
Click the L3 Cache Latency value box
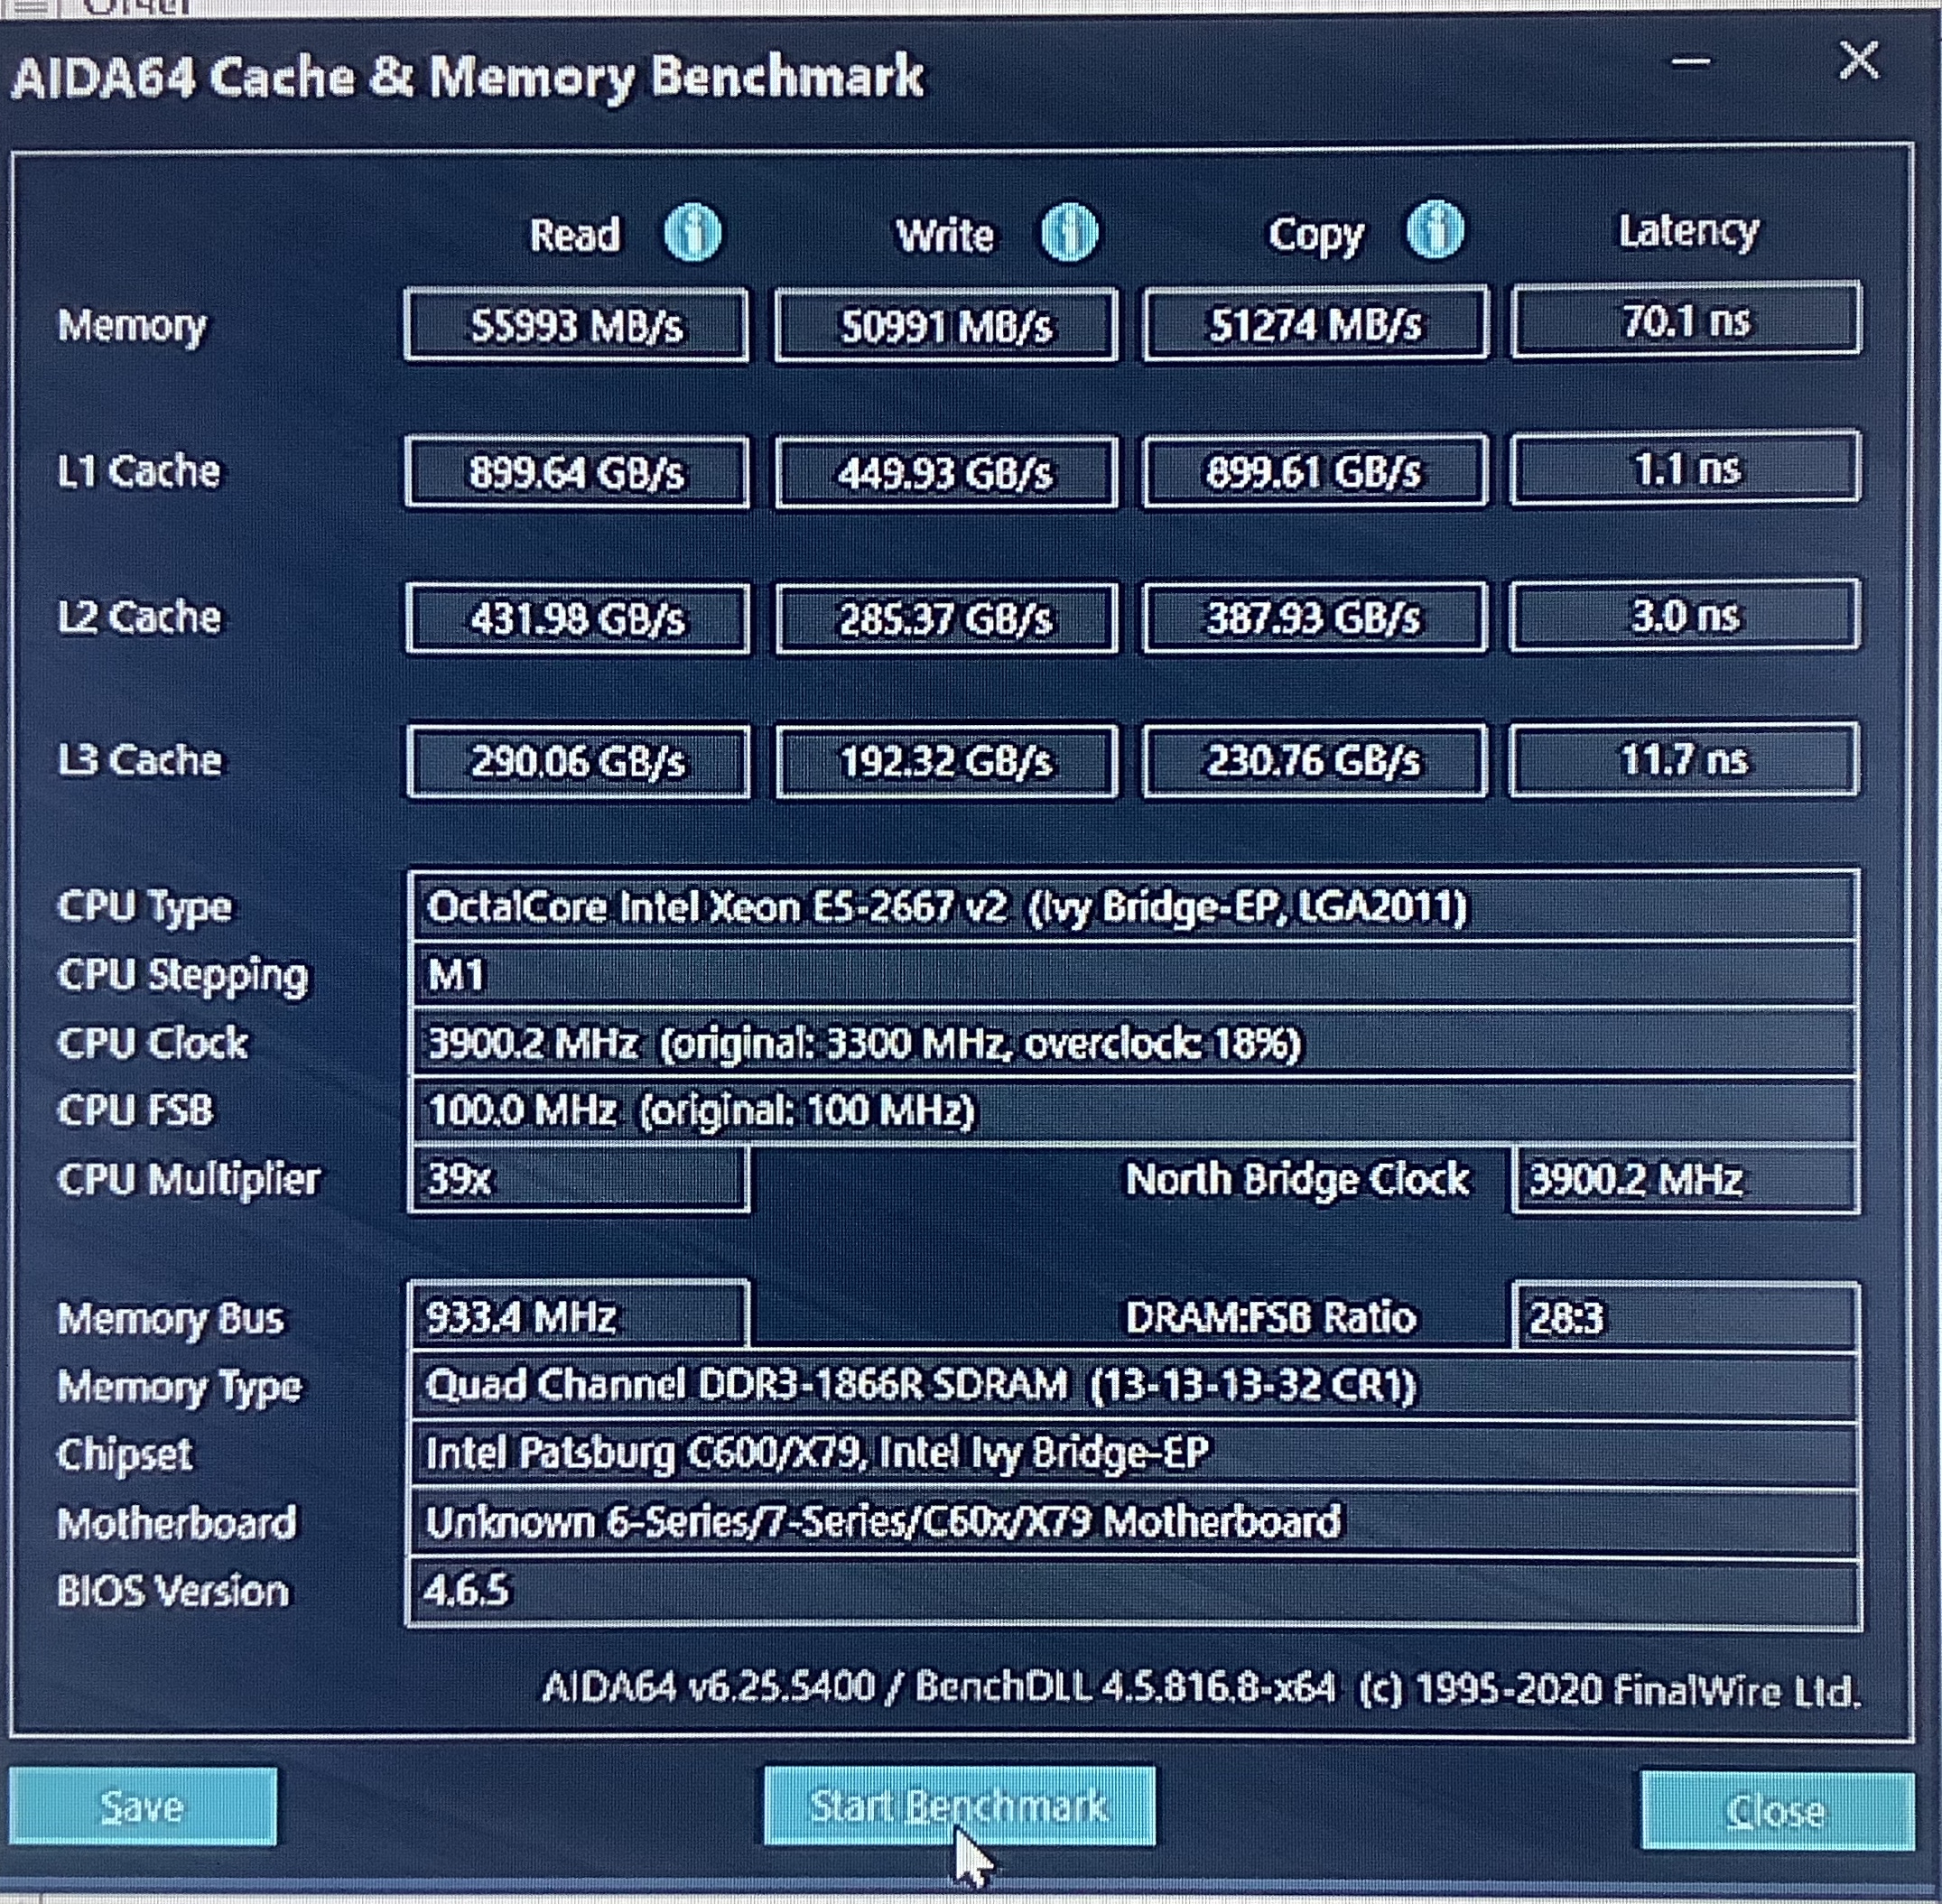tap(1685, 760)
